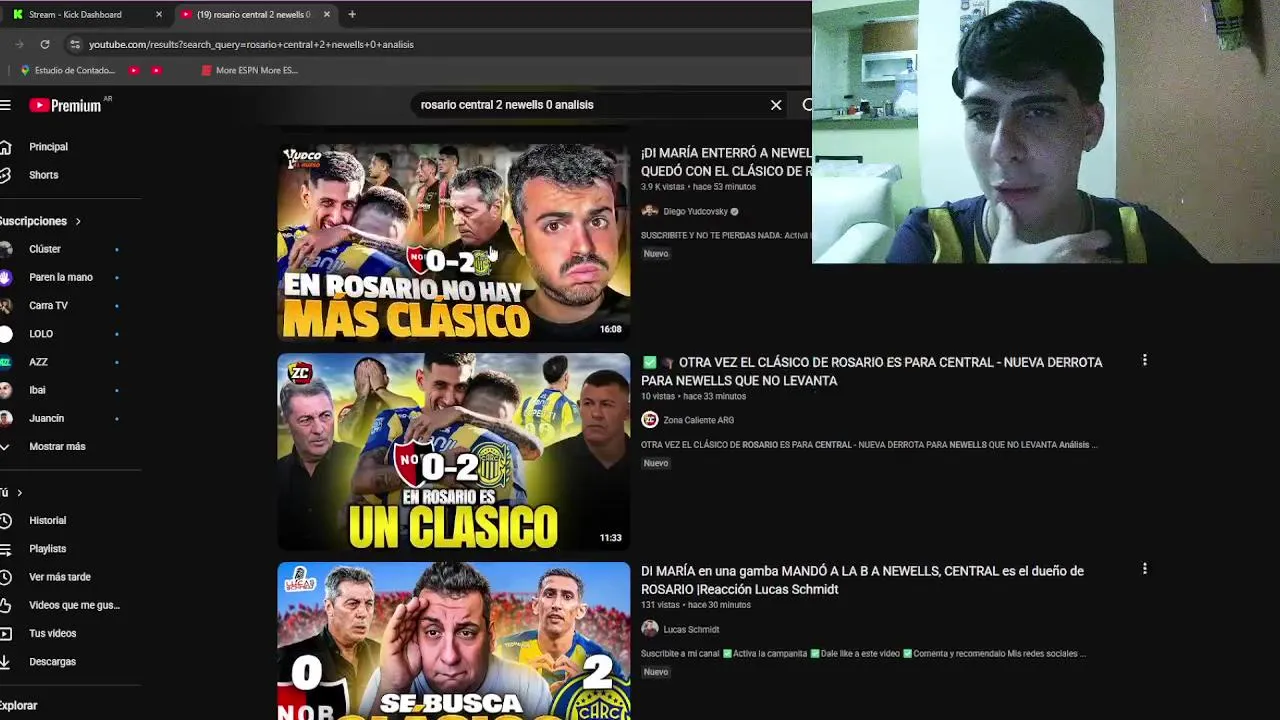Play En Rosario es un clásico thumbnail
The image size is (1280, 720).
coord(454,452)
